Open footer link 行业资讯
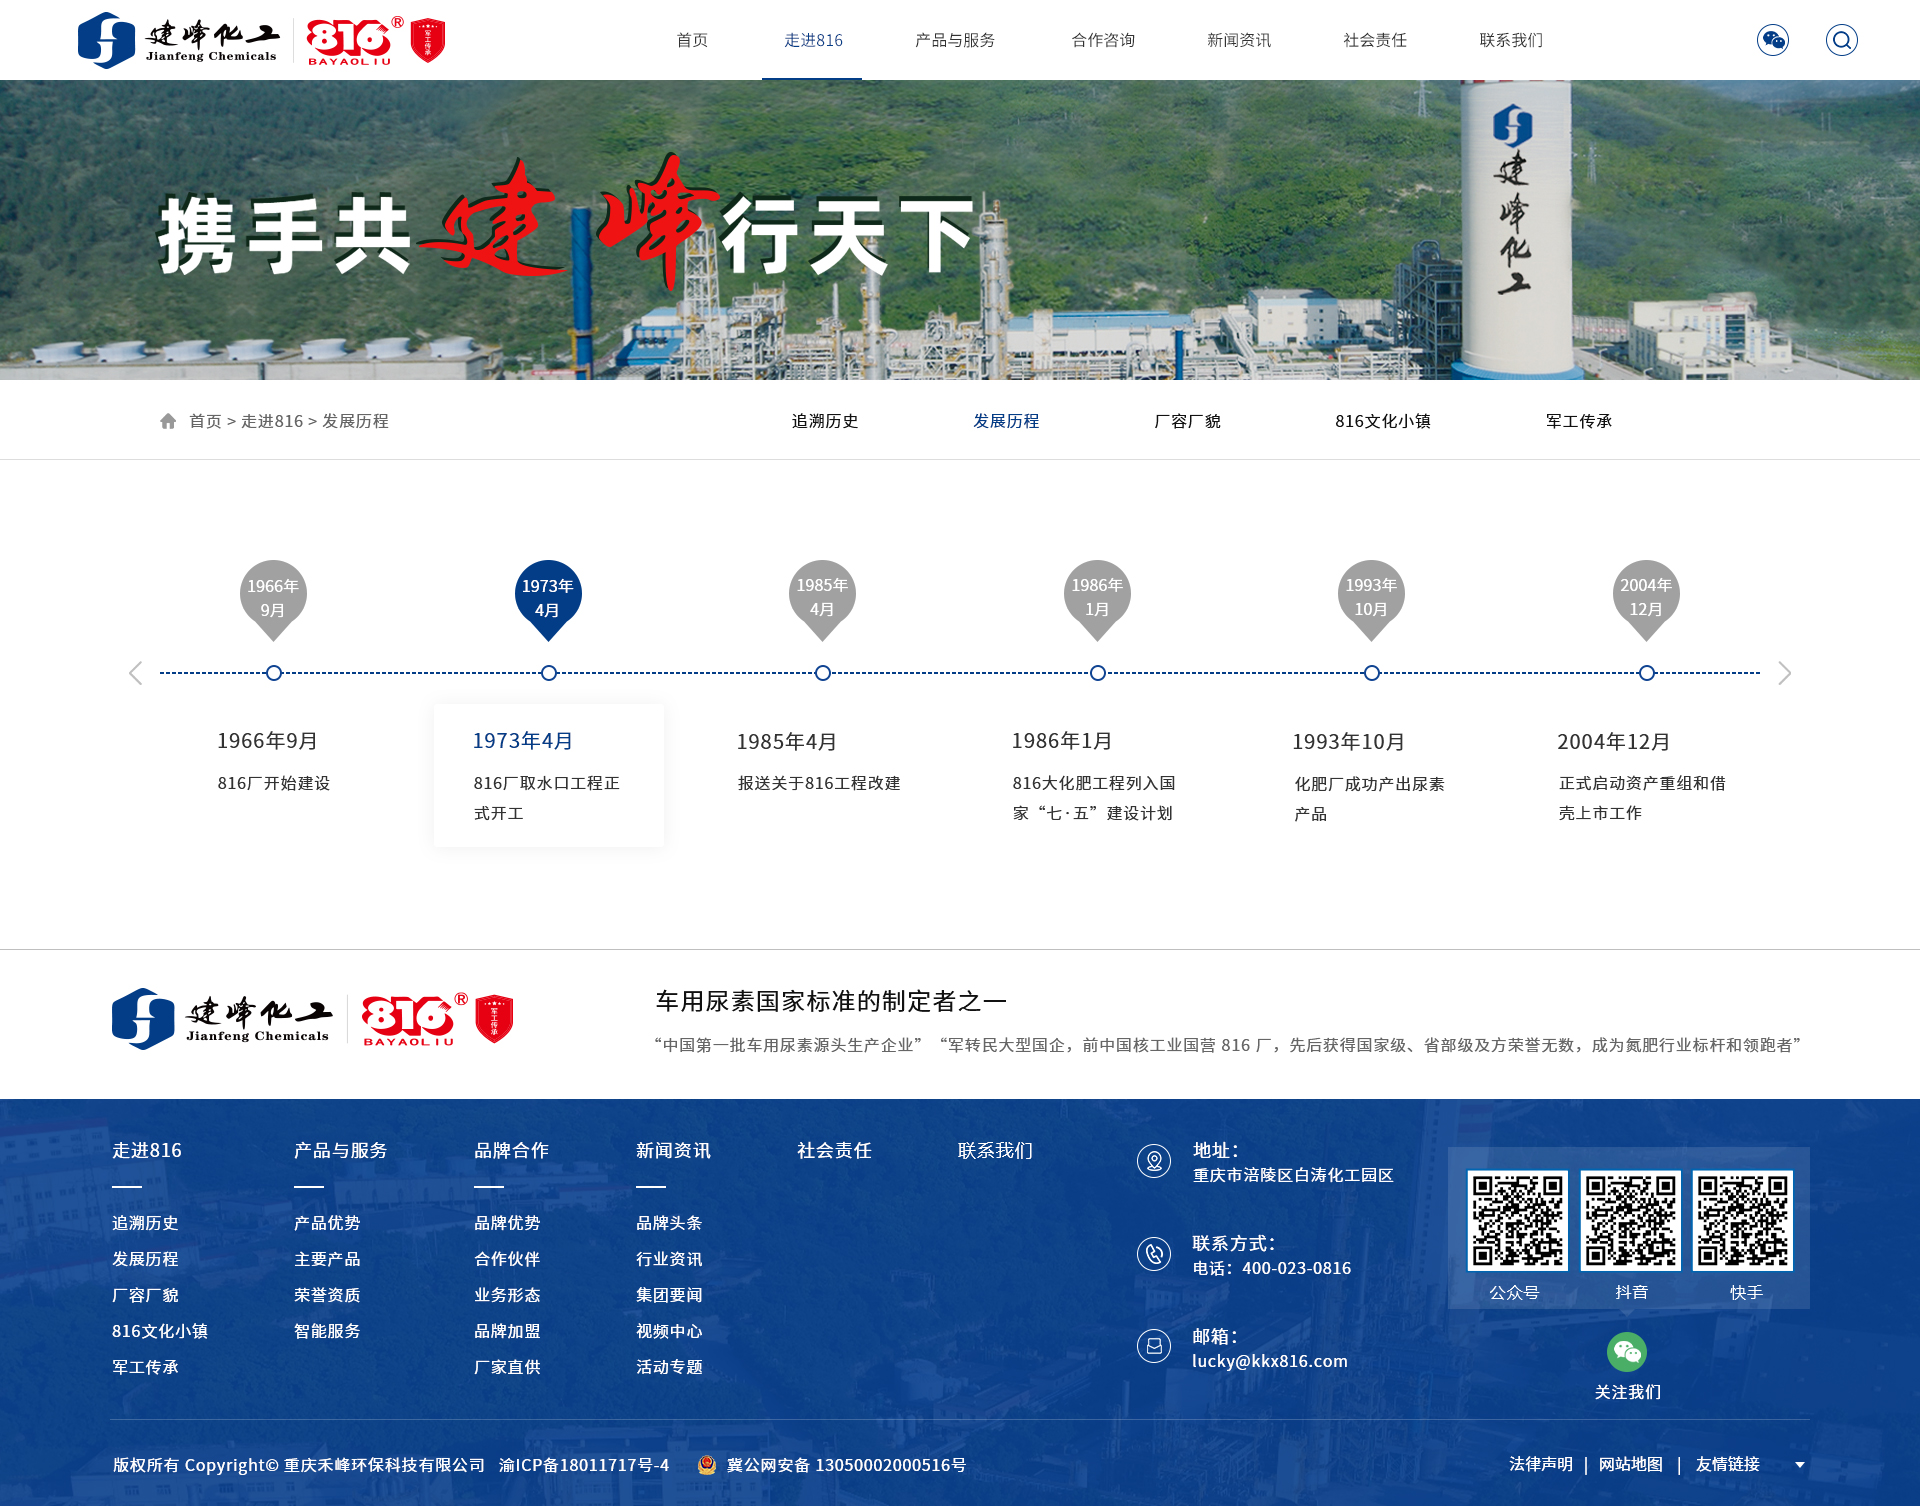 pos(669,1259)
